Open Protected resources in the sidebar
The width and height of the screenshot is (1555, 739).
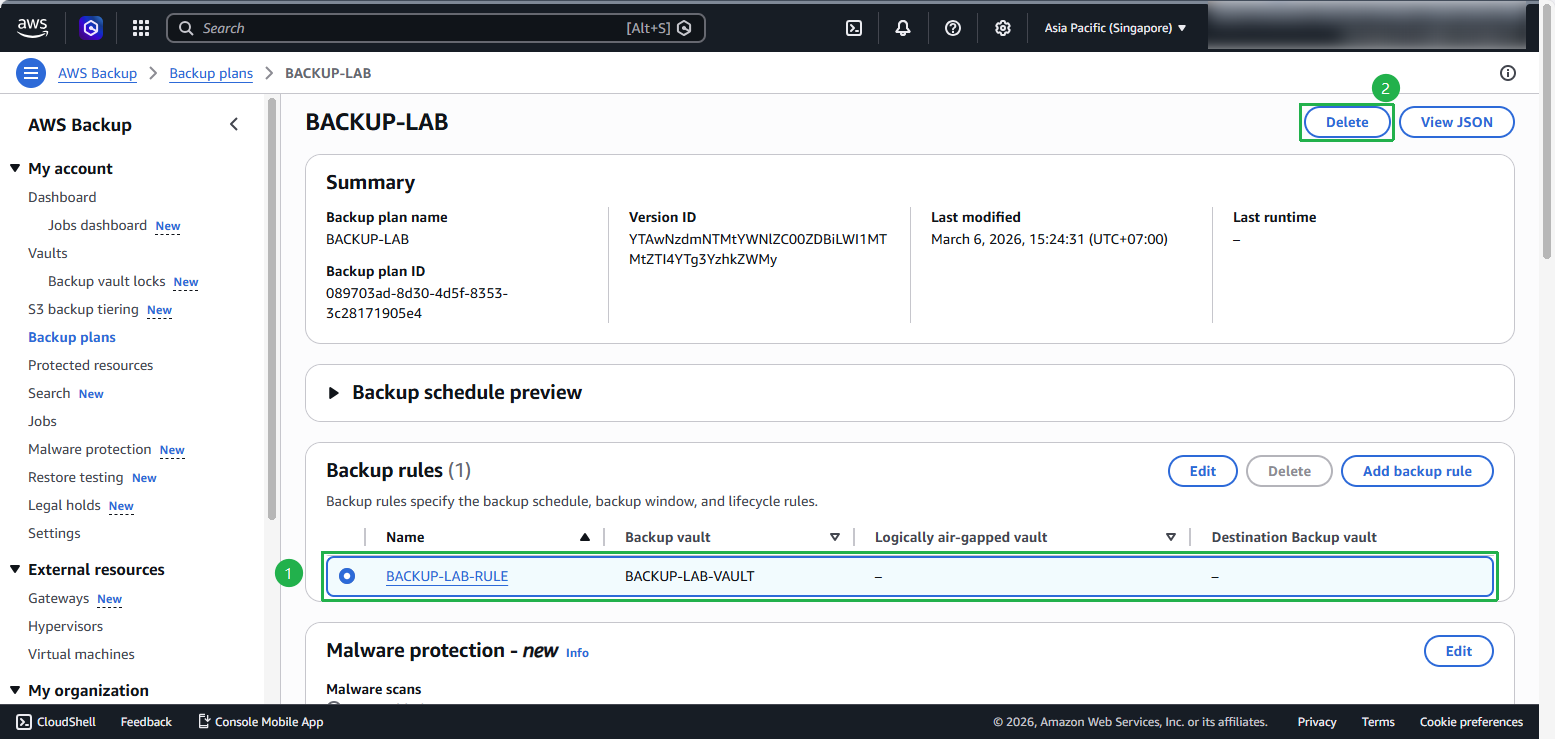tap(91, 366)
